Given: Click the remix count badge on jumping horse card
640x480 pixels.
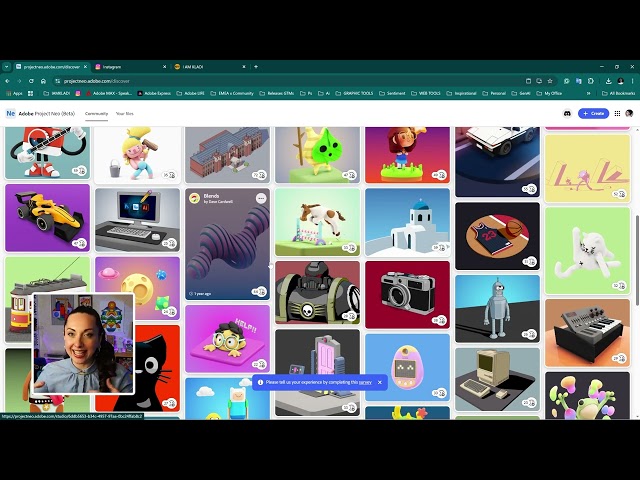Looking at the screenshot, I should (x=349, y=248).
